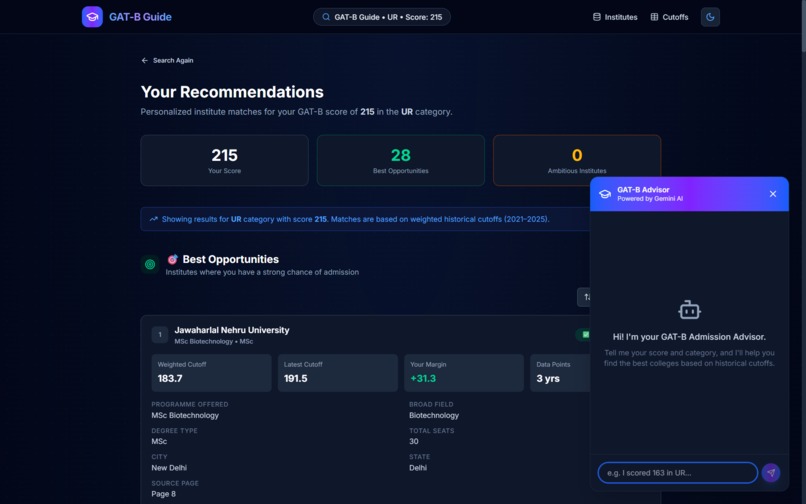Viewport: 806px width, 504px height.
Task: Click the database icon beside Institutes
Action: point(597,17)
